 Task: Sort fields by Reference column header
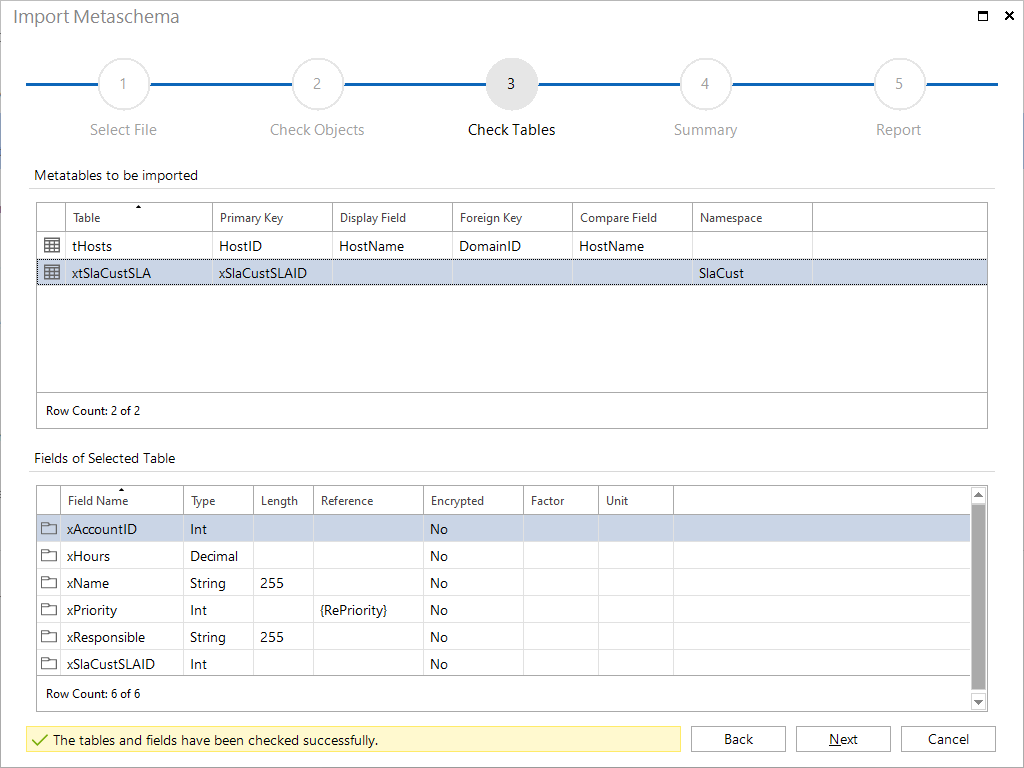point(368,500)
